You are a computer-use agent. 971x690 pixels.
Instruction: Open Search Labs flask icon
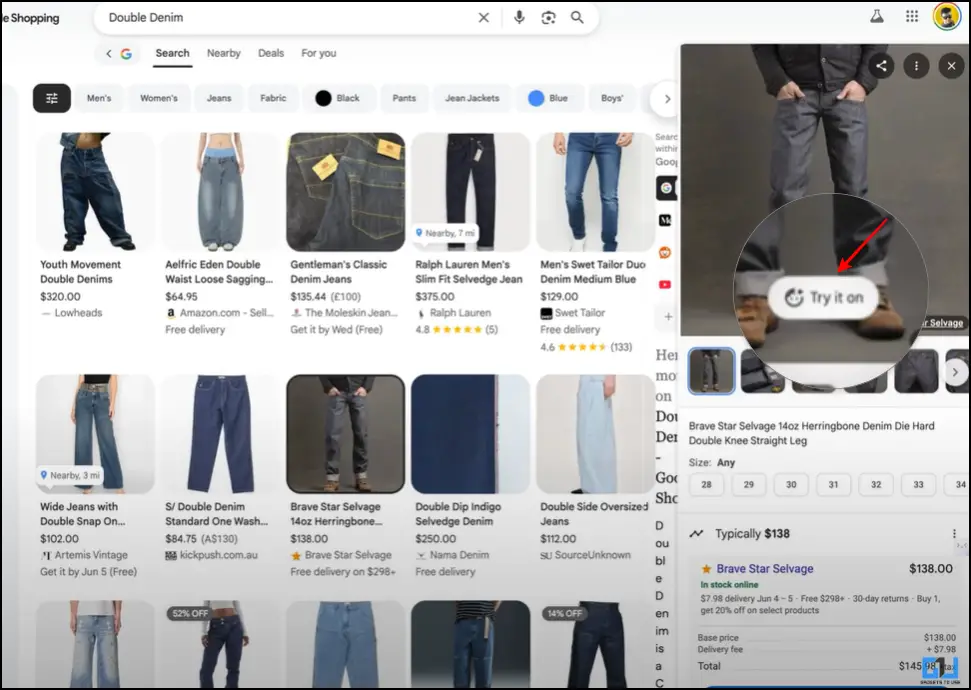(877, 17)
